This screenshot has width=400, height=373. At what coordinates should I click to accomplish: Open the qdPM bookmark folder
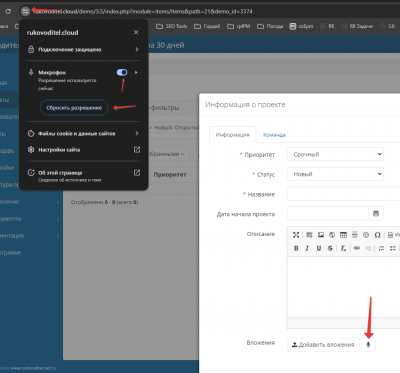[239, 26]
